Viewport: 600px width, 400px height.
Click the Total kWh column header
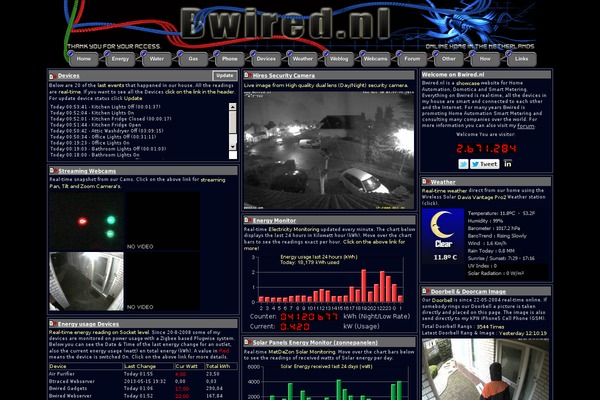(221, 366)
